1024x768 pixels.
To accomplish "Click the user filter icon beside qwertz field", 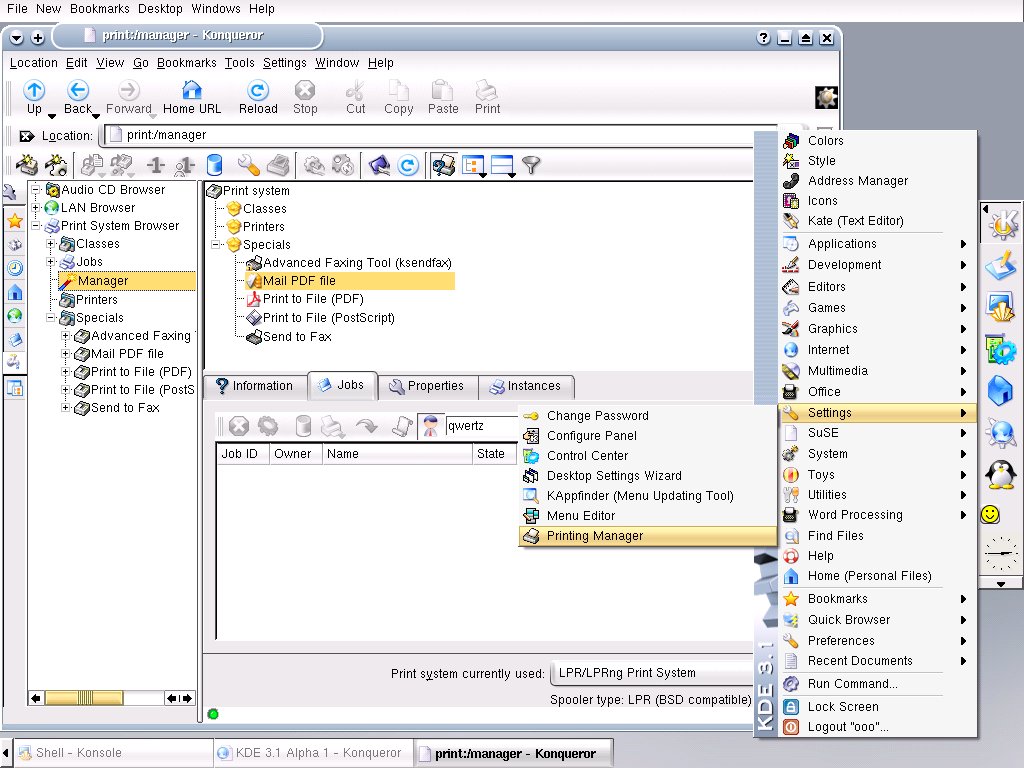I will point(430,426).
